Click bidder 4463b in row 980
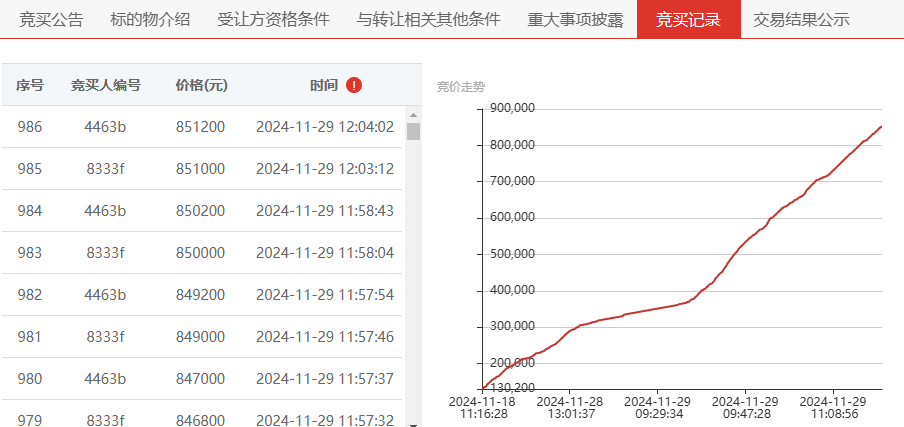This screenshot has width=904, height=427. [105, 379]
